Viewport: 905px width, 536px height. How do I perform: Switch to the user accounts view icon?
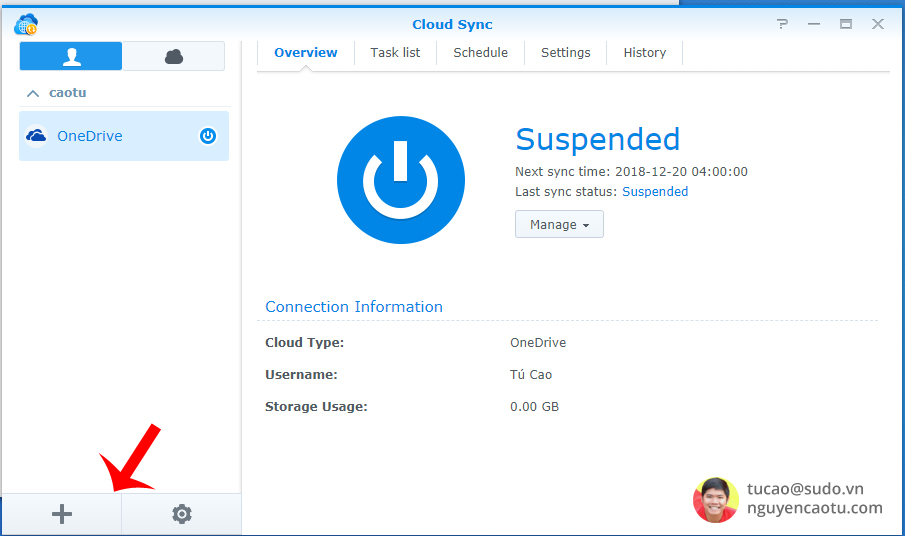[x=71, y=56]
